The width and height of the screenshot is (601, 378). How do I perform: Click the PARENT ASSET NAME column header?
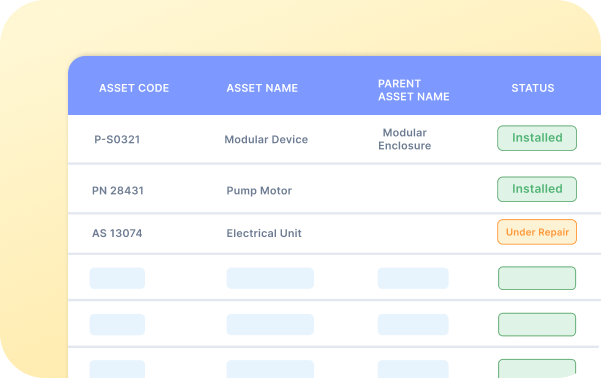pos(414,90)
